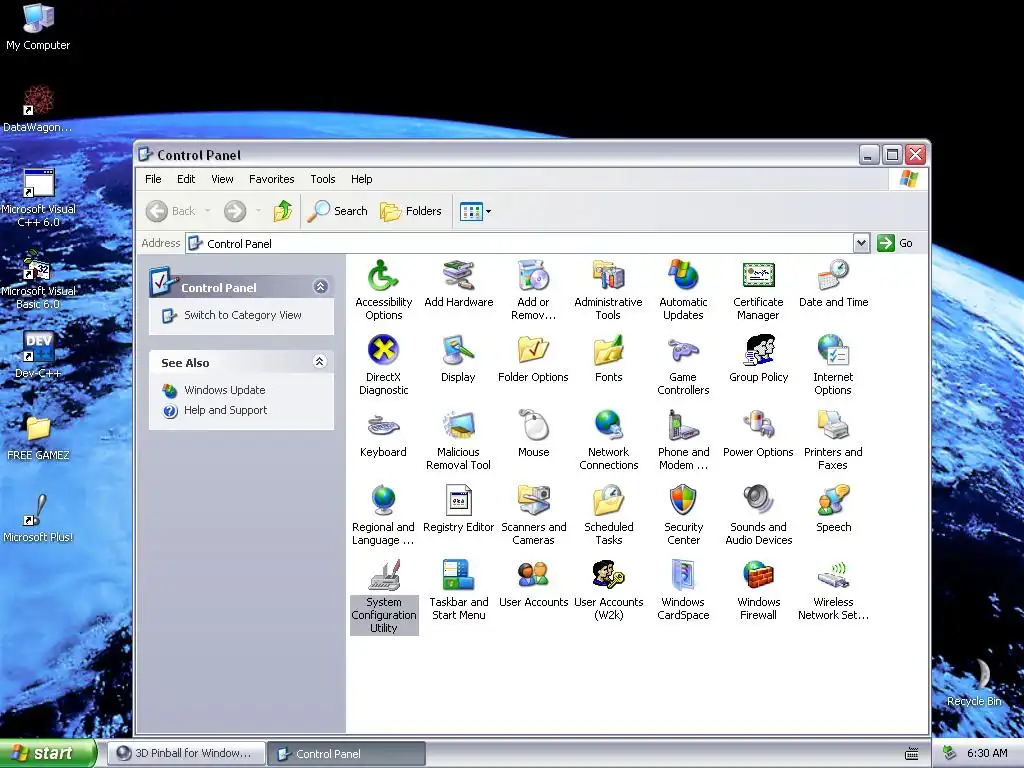Open Network Connections icon
The image size is (1024, 768).
[x=608, y=440]
